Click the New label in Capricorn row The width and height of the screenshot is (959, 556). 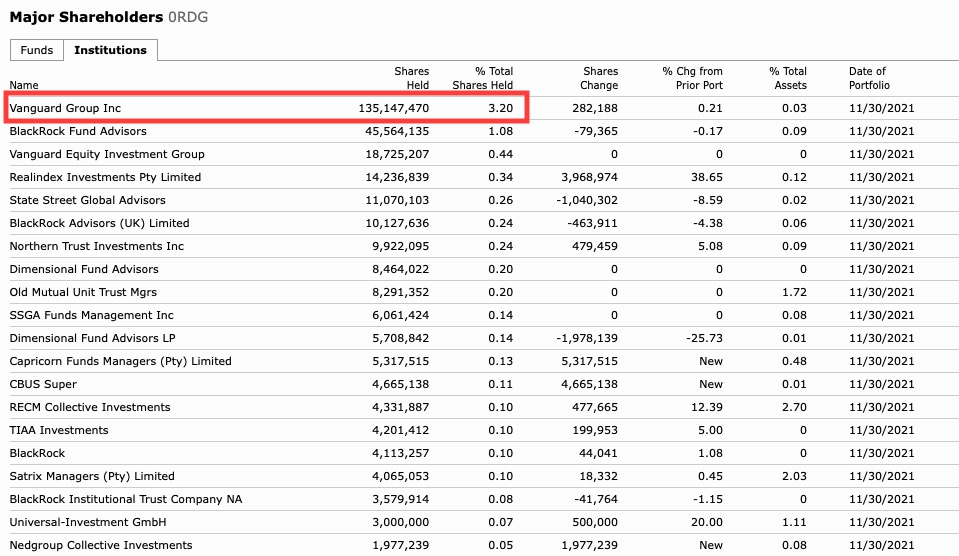click(711, 361)
